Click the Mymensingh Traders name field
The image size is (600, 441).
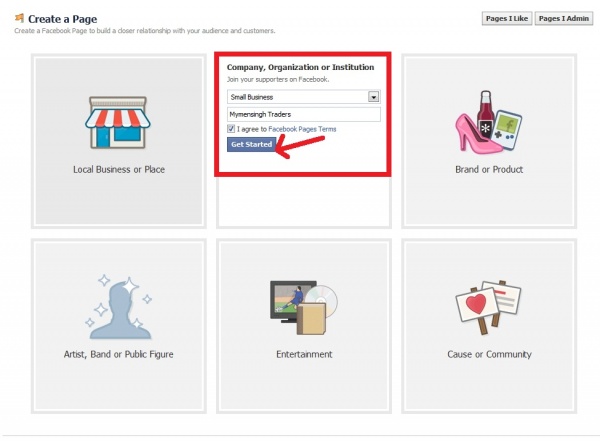coord(304,114)
